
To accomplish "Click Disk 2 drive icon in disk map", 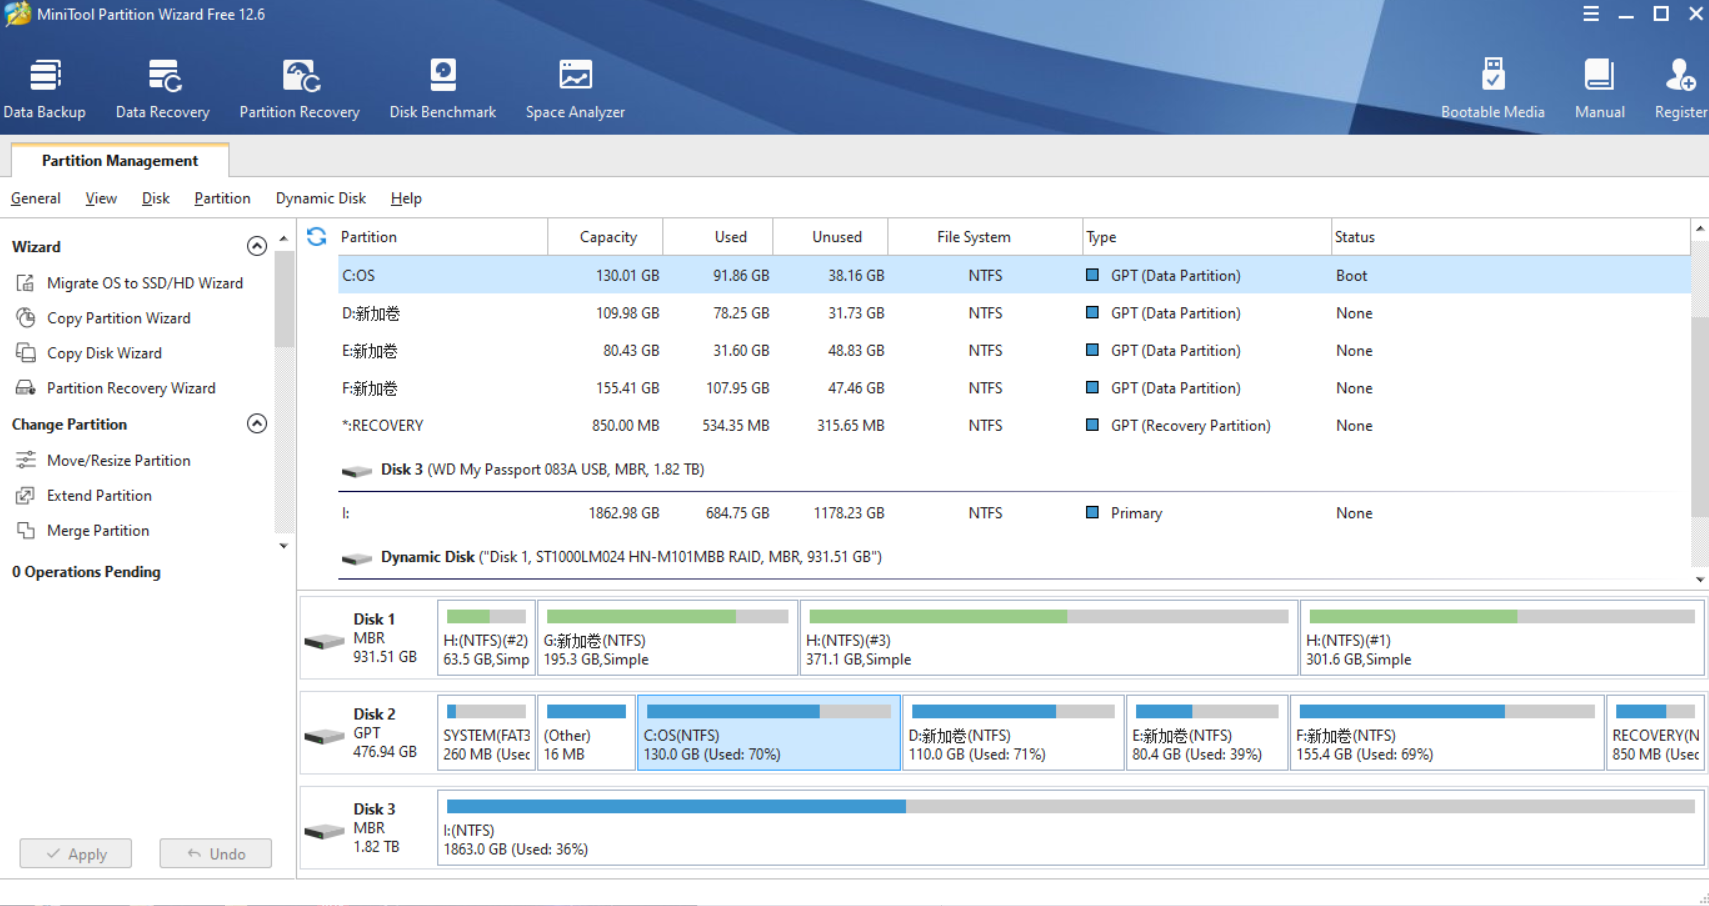I will tap(325, 736).
